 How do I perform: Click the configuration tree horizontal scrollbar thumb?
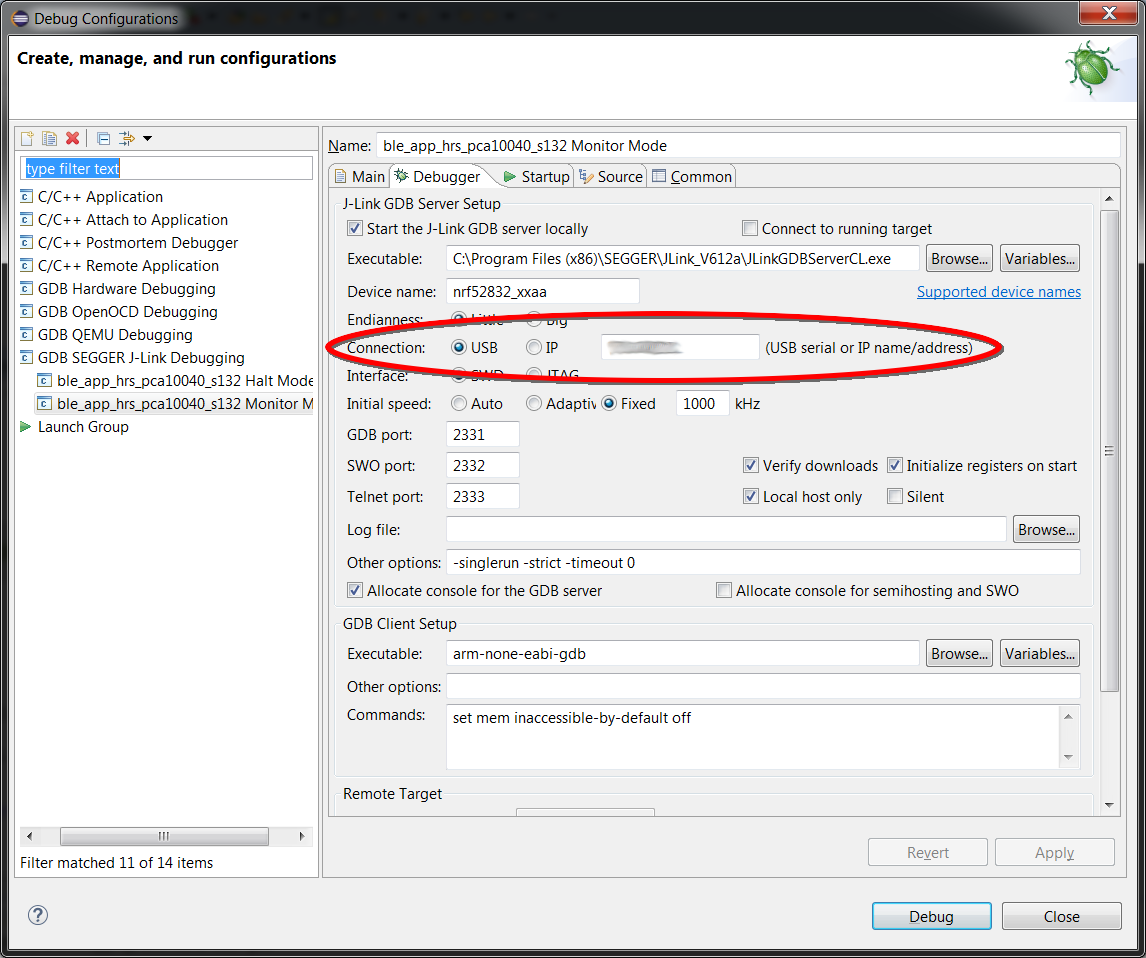tap(164, 836)
